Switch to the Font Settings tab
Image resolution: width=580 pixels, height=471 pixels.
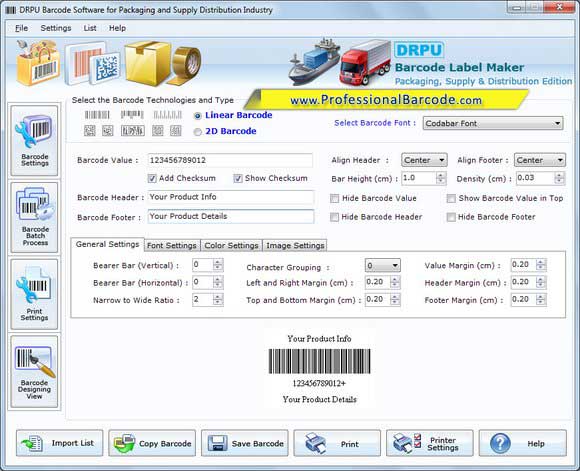172,246
